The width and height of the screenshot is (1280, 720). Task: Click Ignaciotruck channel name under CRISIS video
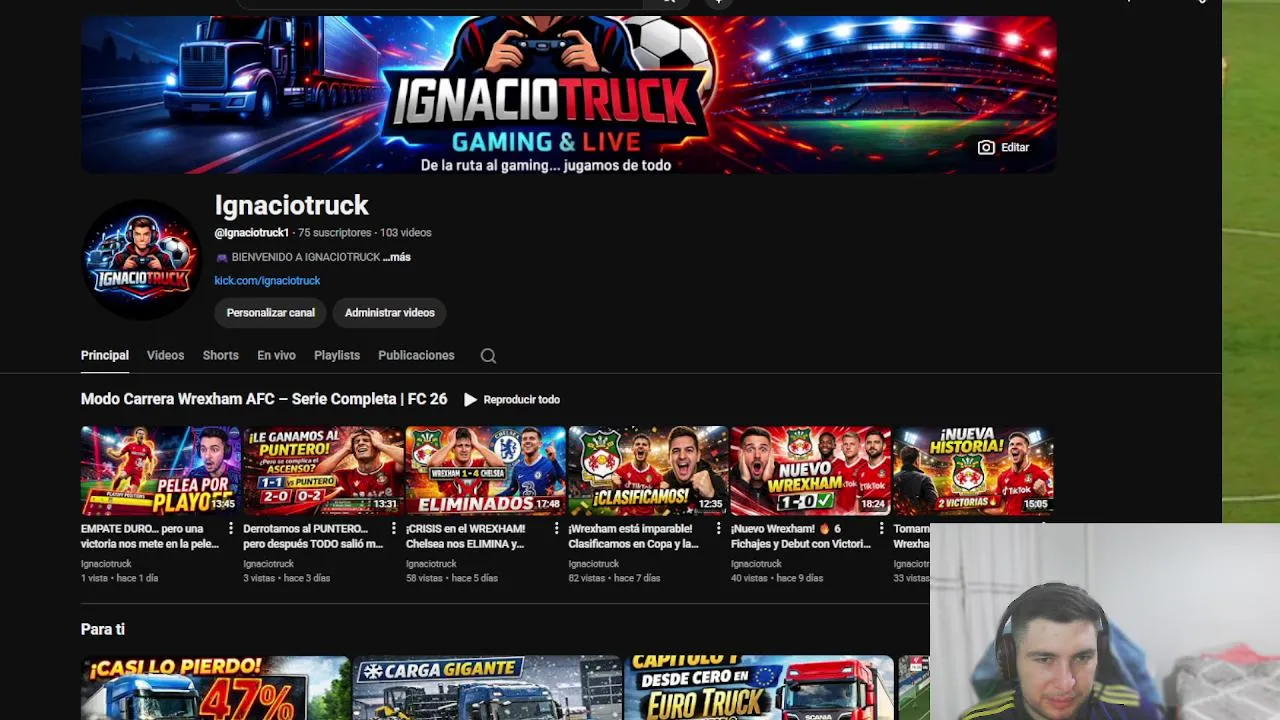431,564
